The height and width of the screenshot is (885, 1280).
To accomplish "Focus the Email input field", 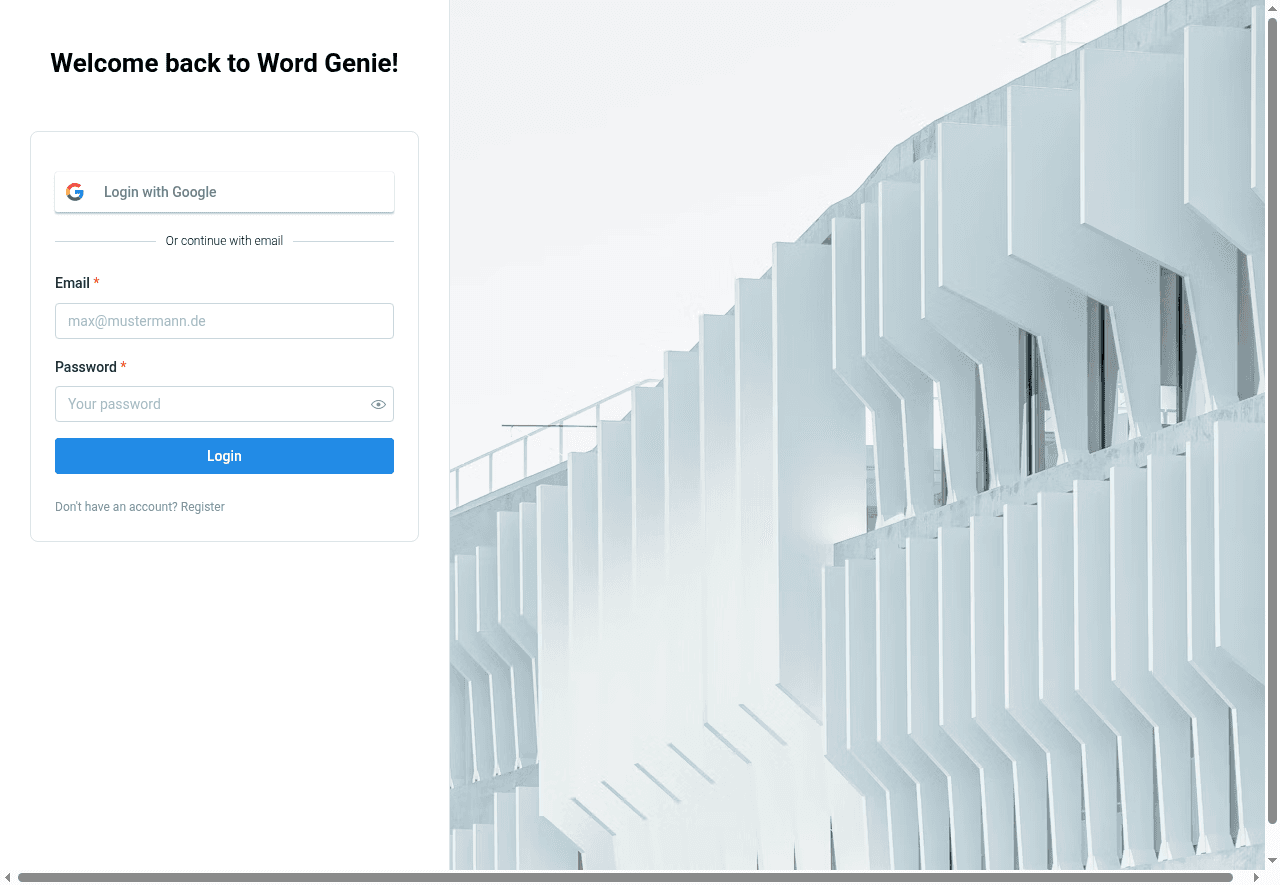I will click(224, 321).
